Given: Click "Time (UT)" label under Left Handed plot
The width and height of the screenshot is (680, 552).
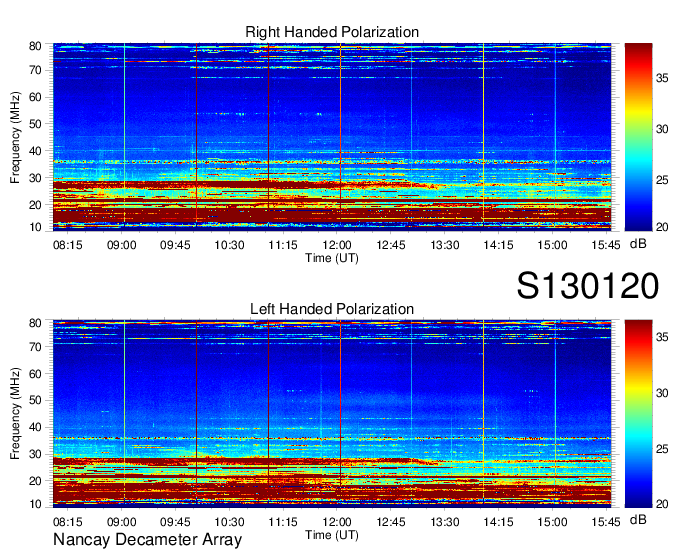Looking at the screenshot, I should 332,536.
